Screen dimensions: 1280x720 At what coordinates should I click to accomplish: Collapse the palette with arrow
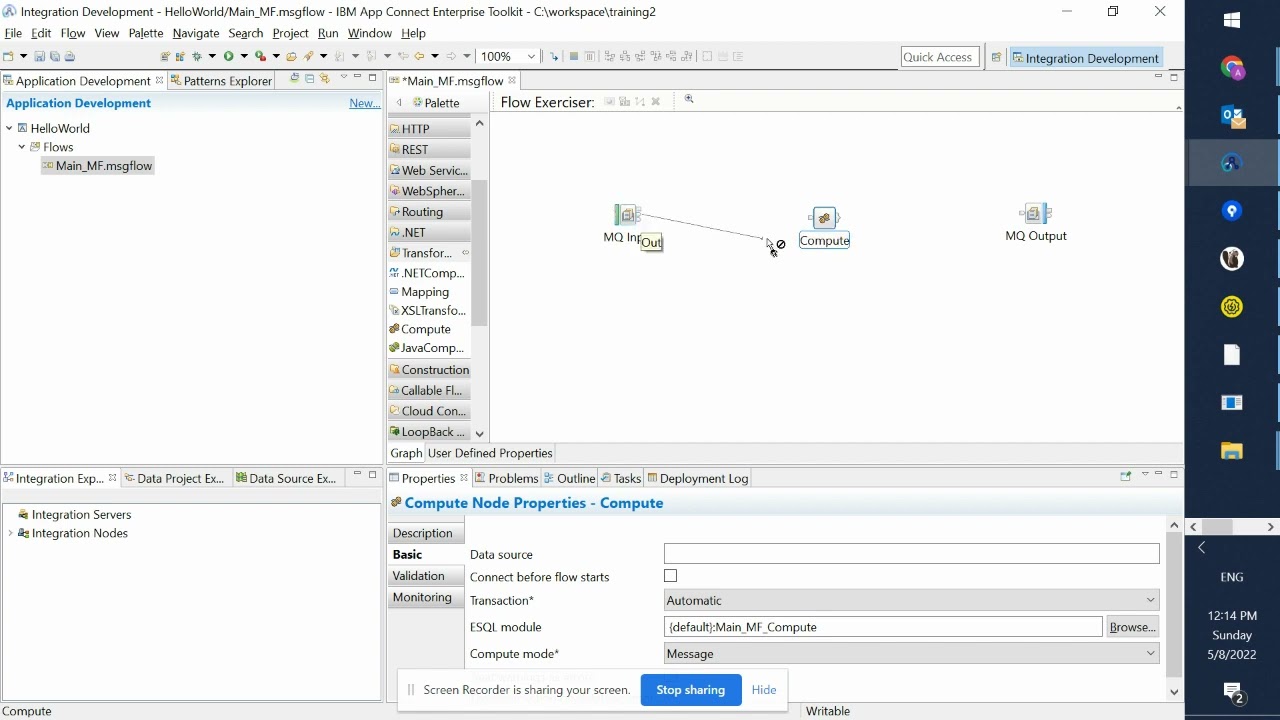click(x=399, y=103)
